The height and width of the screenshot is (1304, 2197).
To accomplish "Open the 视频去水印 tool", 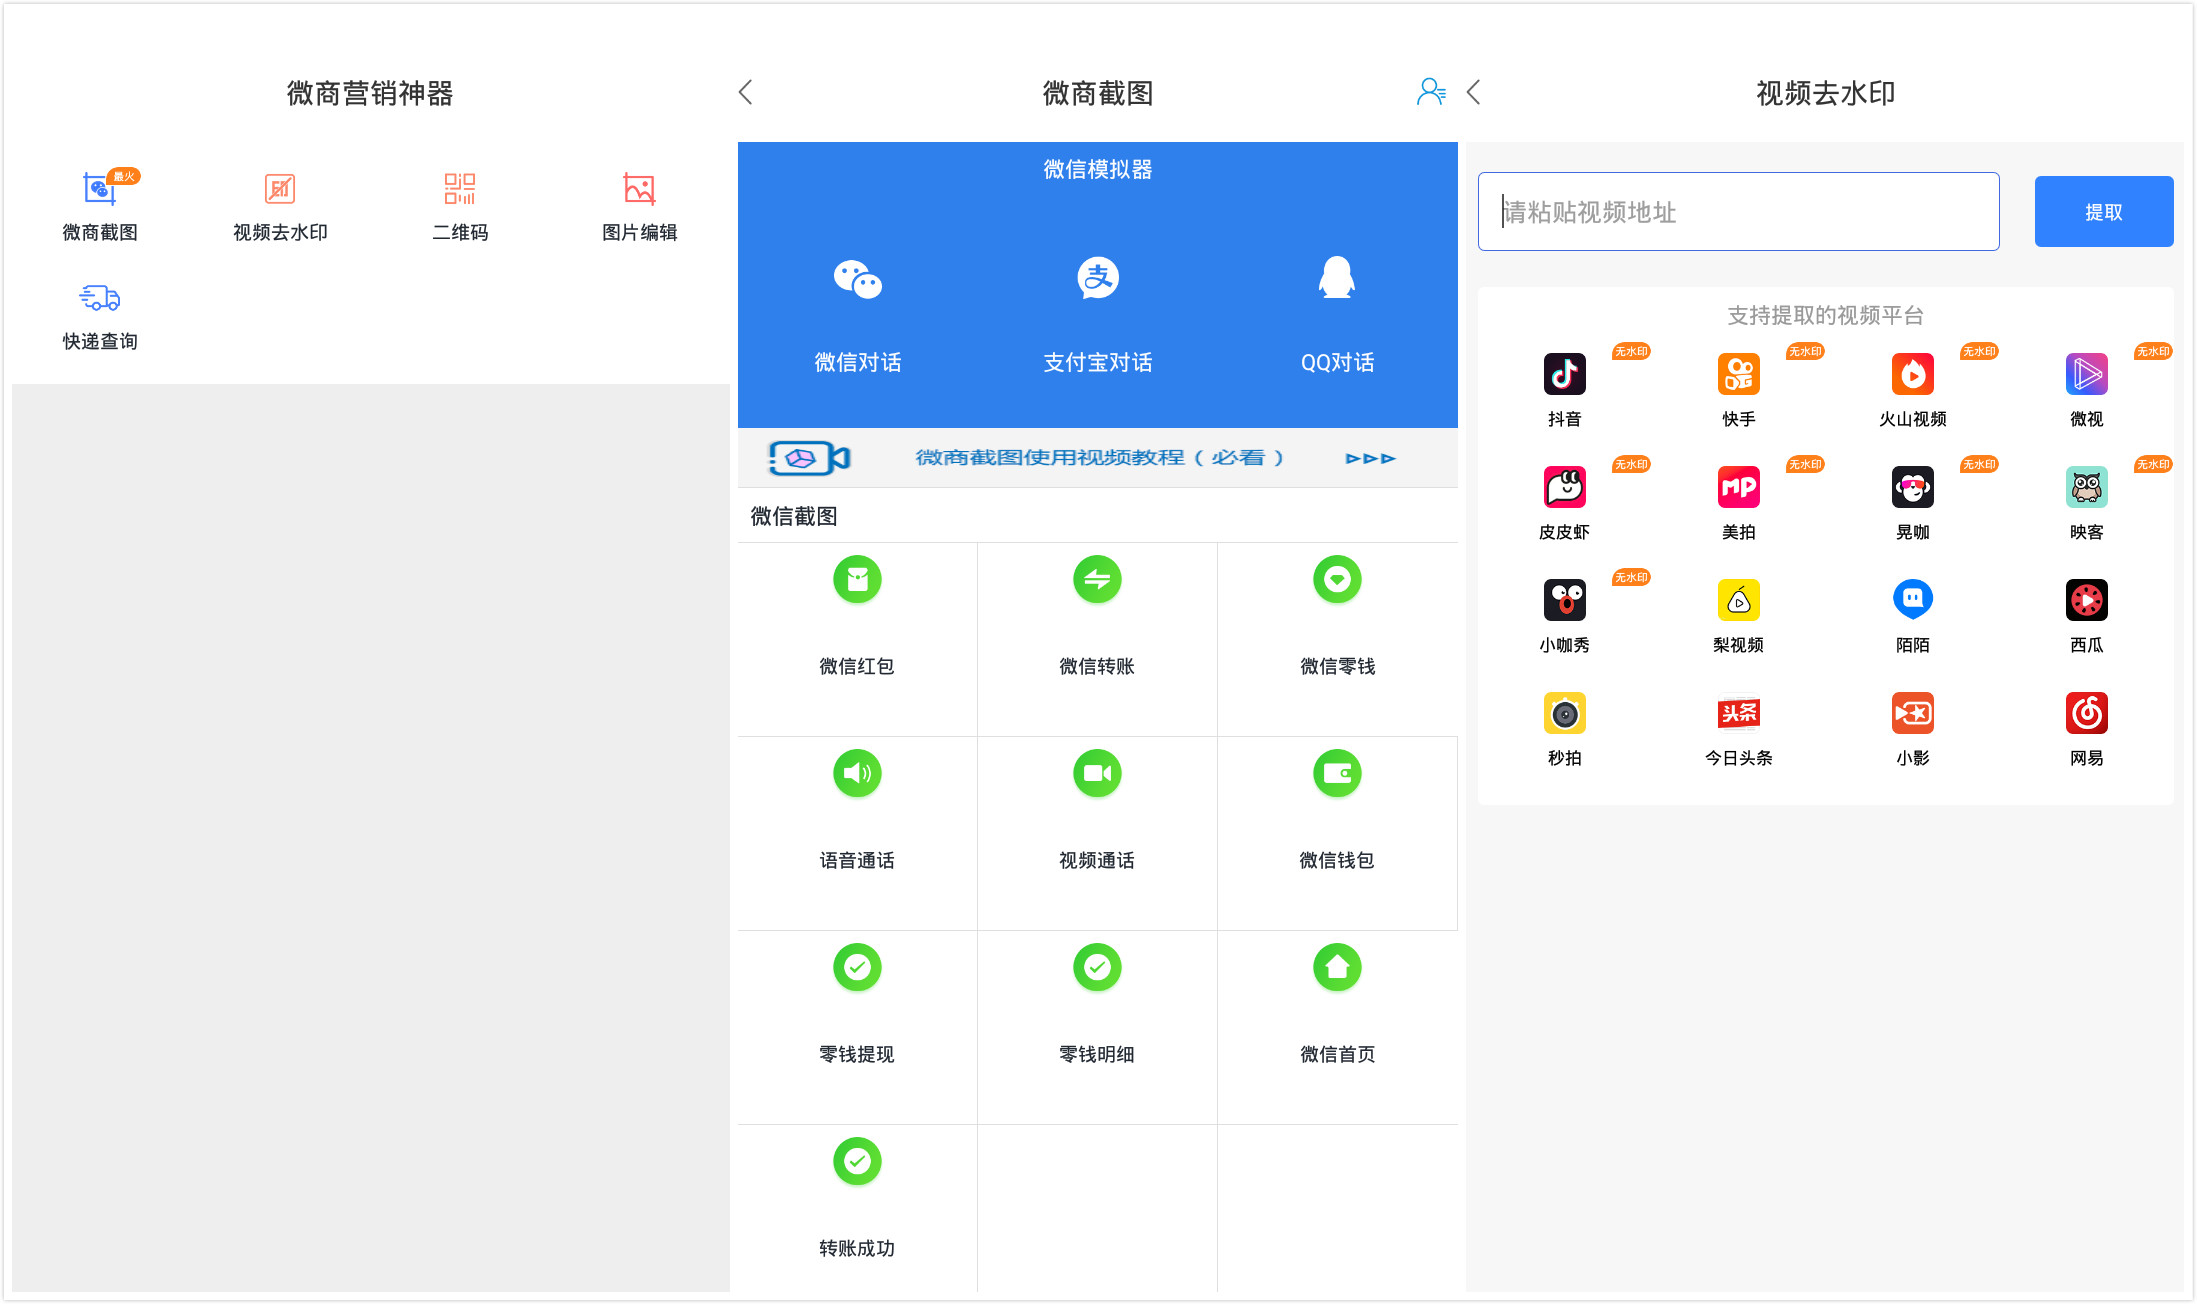I will coord(280,207).
